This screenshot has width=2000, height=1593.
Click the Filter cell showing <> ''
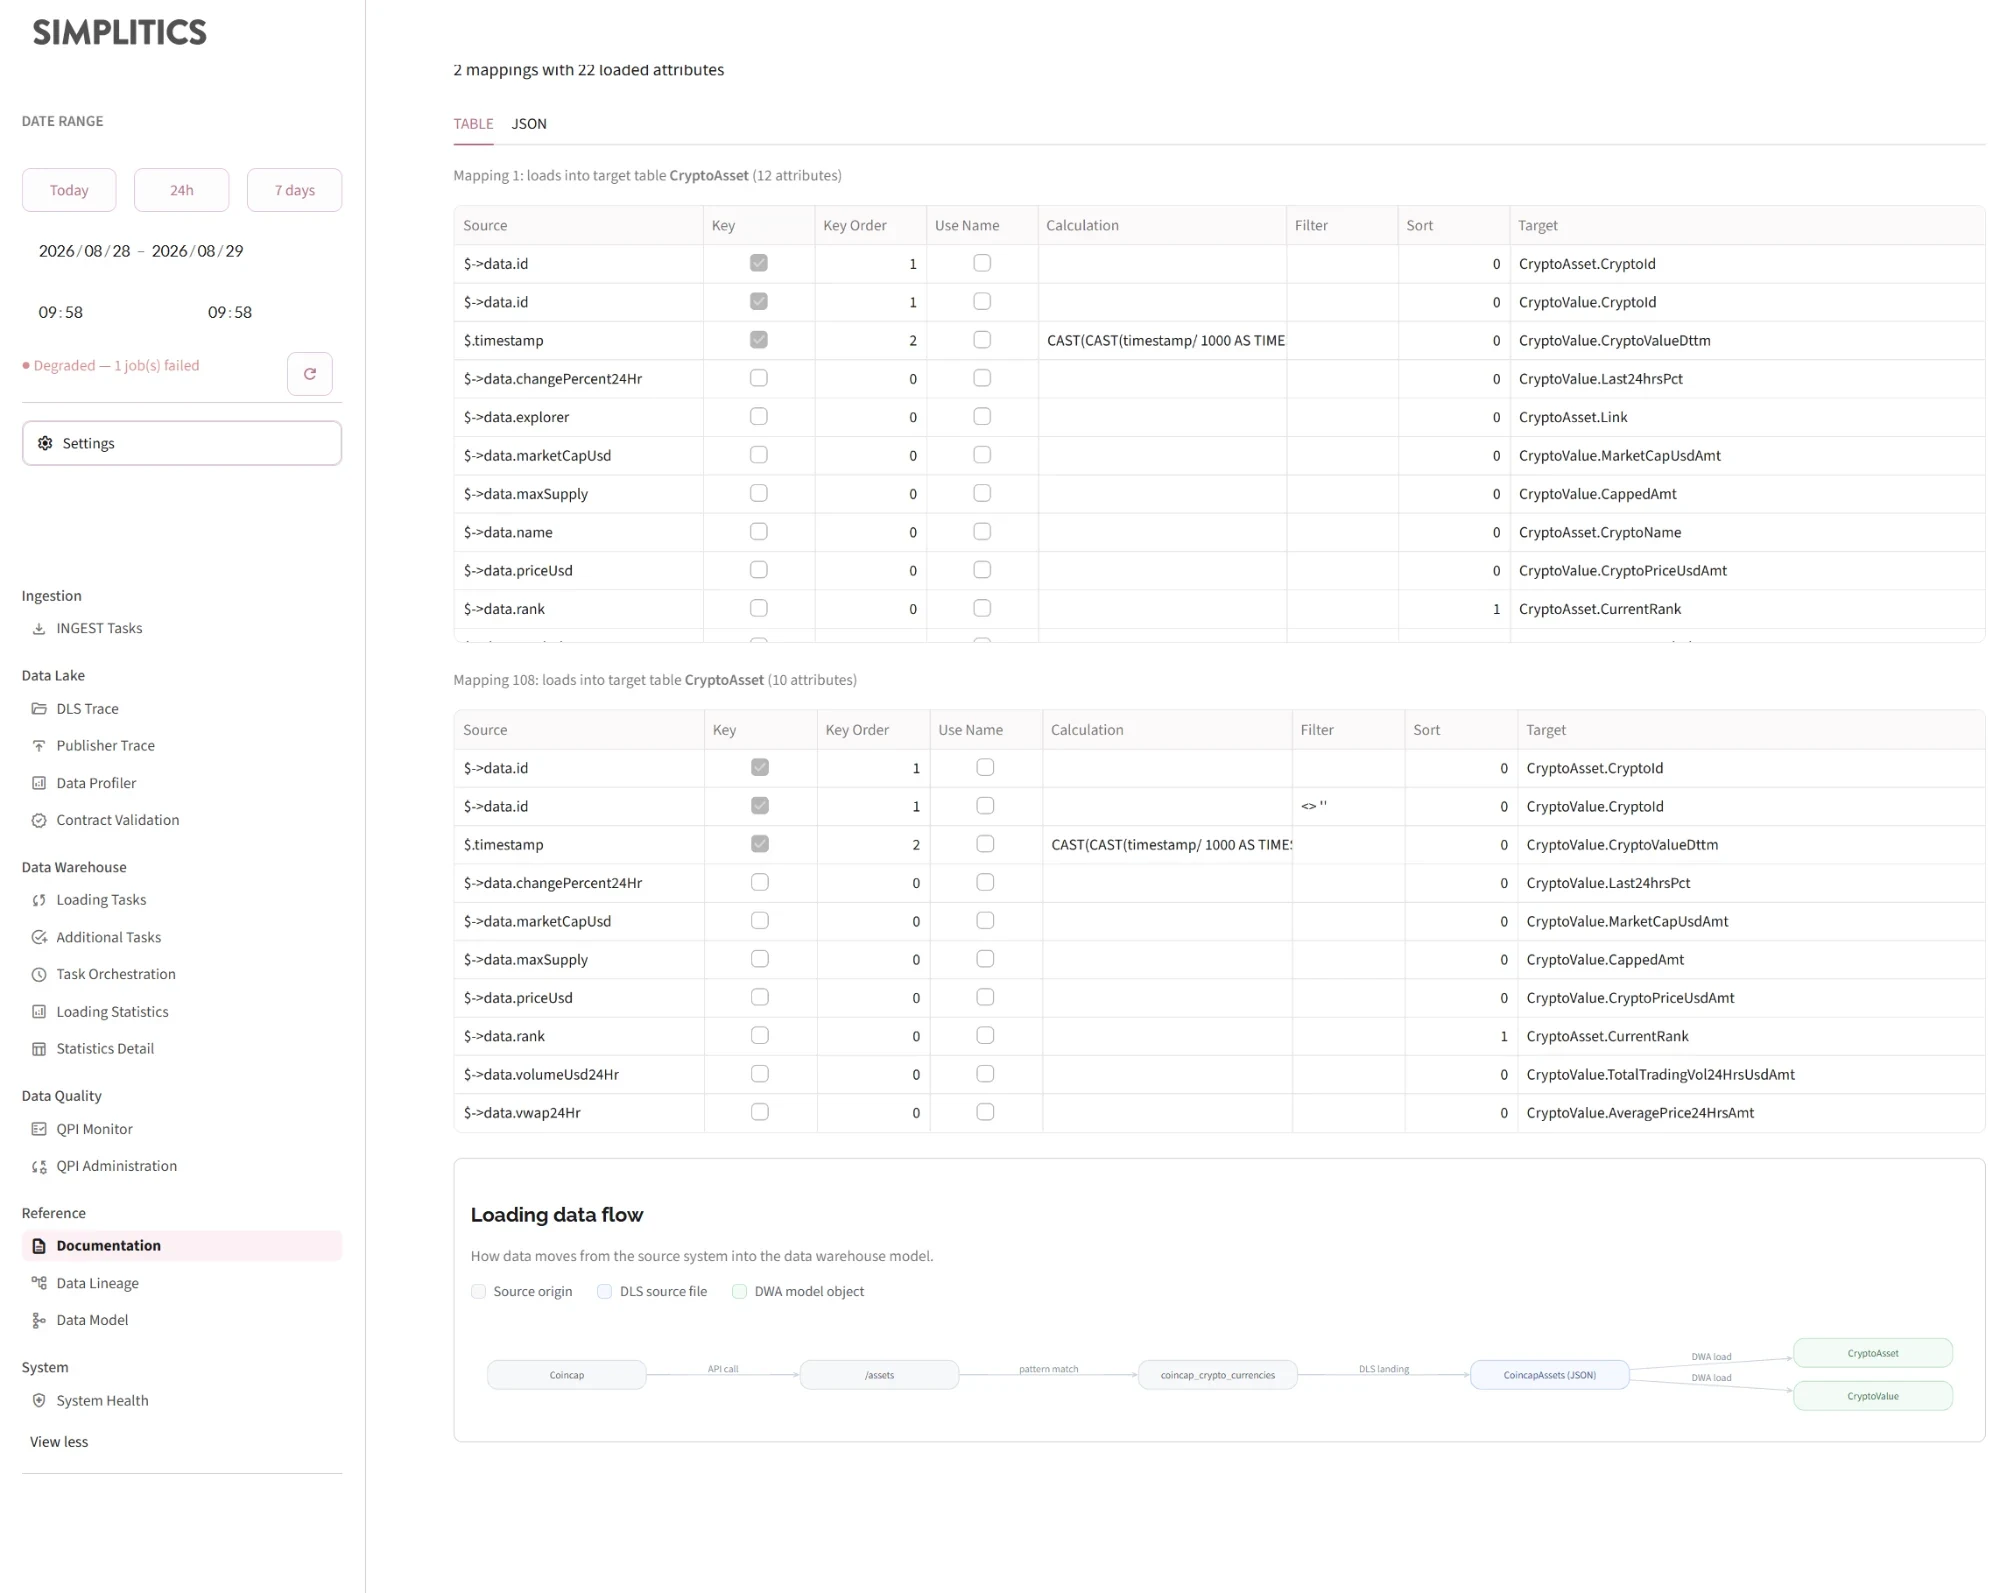point(1348,806)
